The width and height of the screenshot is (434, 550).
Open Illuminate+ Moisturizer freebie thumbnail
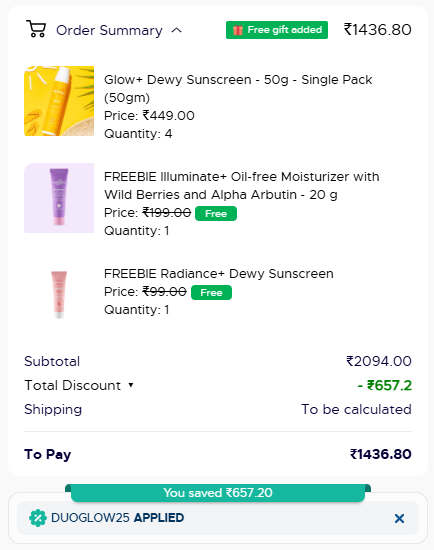(x=59, y=198)
